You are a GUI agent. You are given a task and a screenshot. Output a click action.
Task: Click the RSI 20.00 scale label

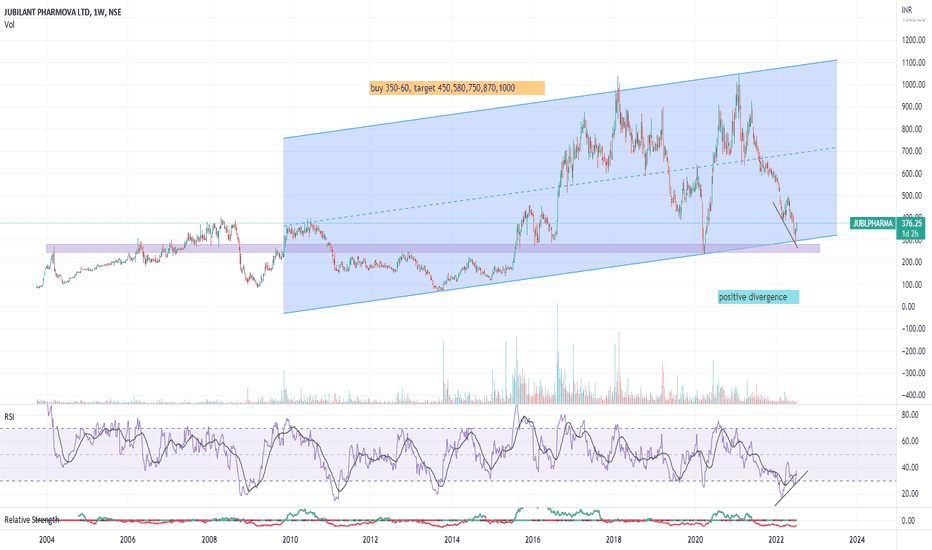(910, 494)
